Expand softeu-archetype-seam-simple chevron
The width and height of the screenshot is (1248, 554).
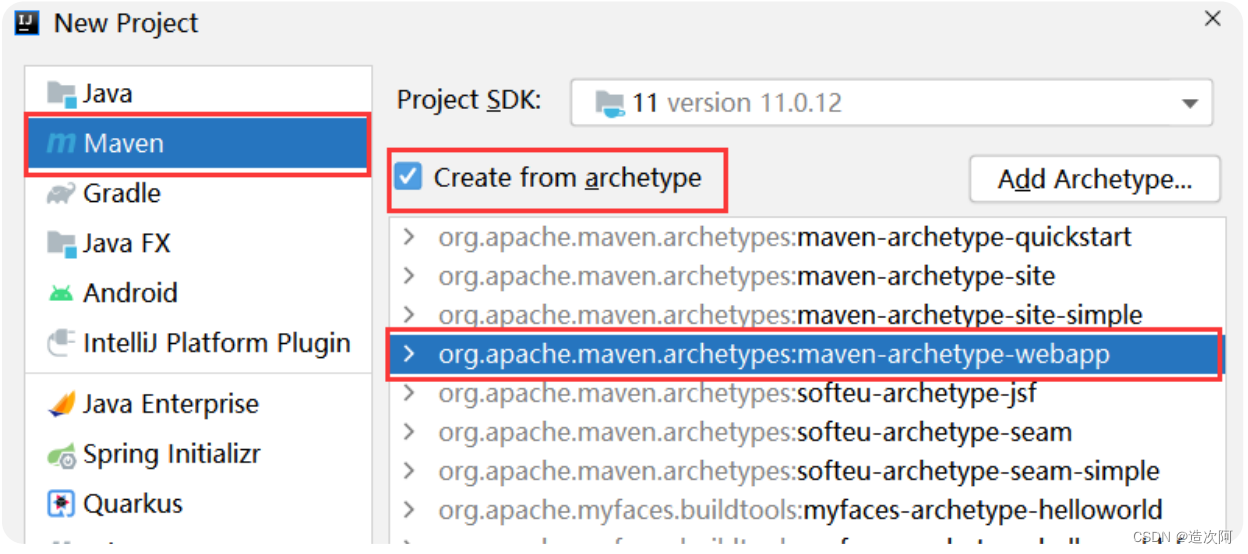click(408, 471)
